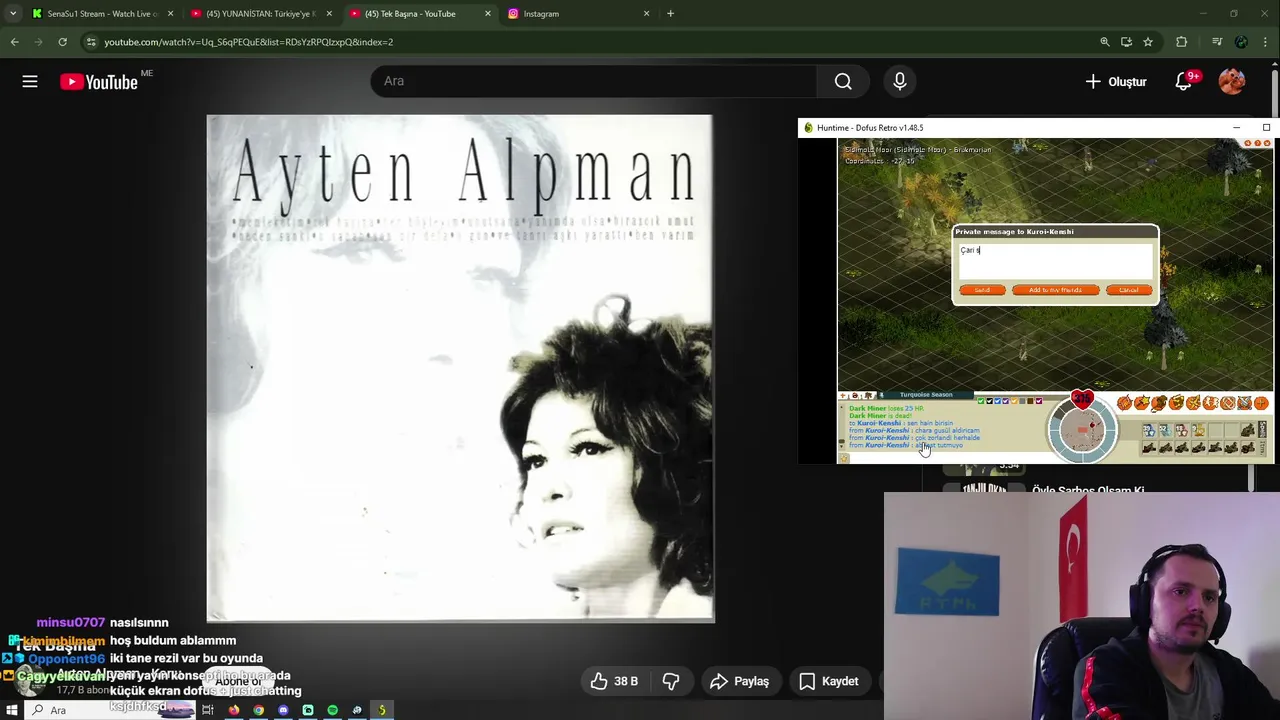The height and width of the screenshot is (720, 1280).
Task: Click the Dofus heart health indicator 375
Action: (x=1083, y=399)
